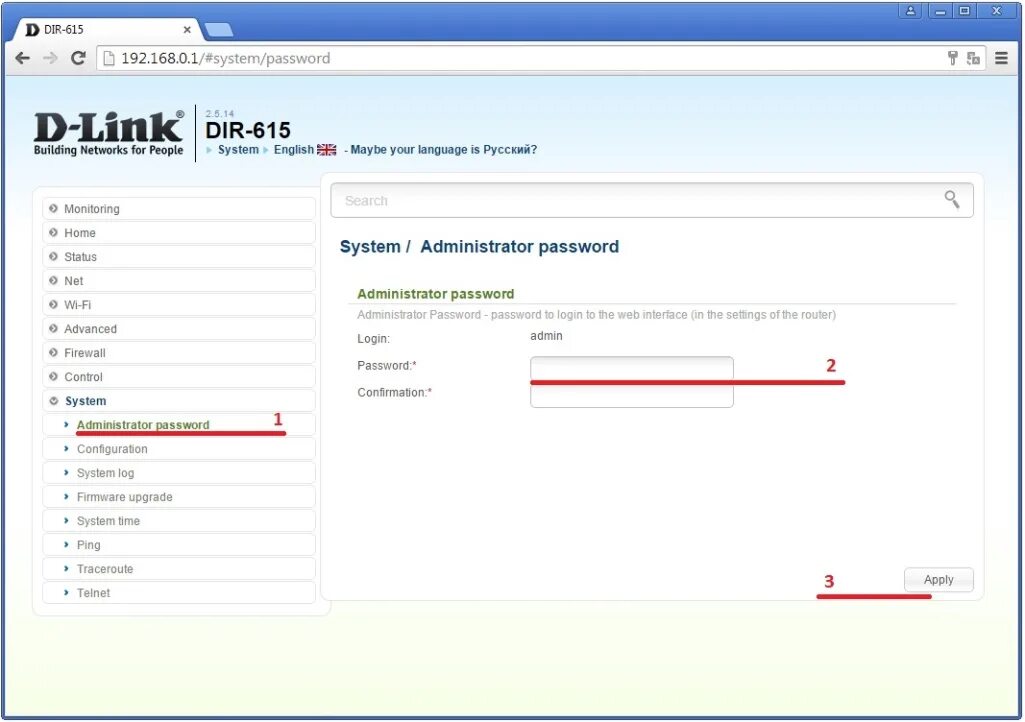
Task: Click firmware version 2.5.14 text
Action: tap(220, 114)
